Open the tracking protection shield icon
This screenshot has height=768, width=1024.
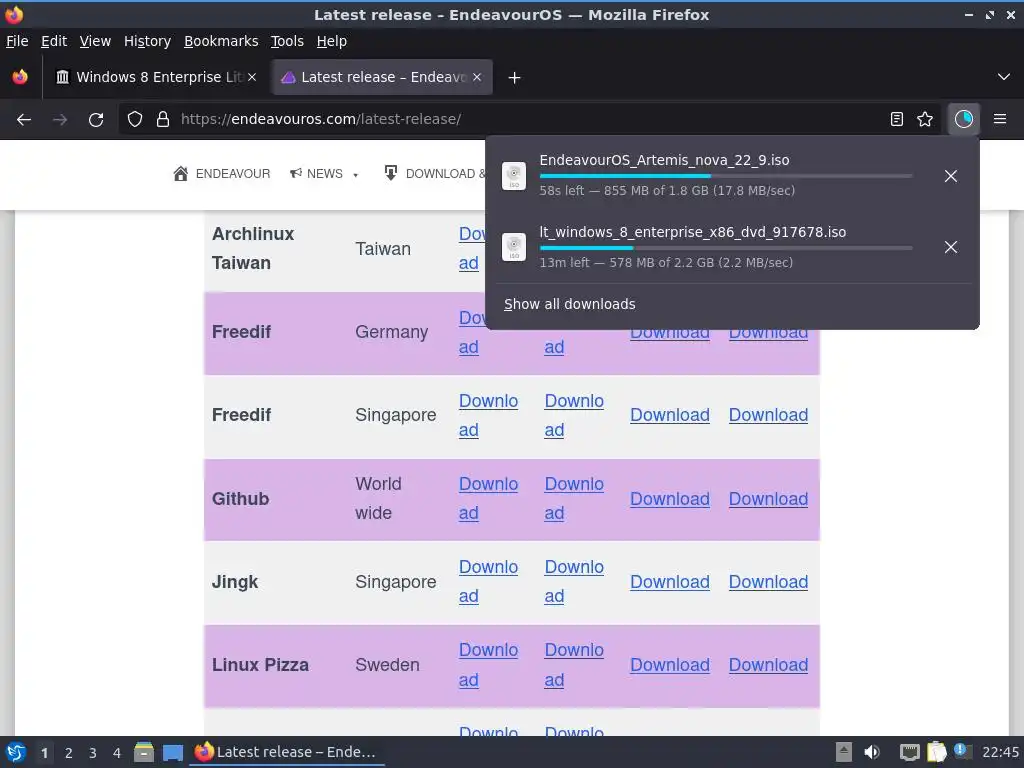(135, 120)
